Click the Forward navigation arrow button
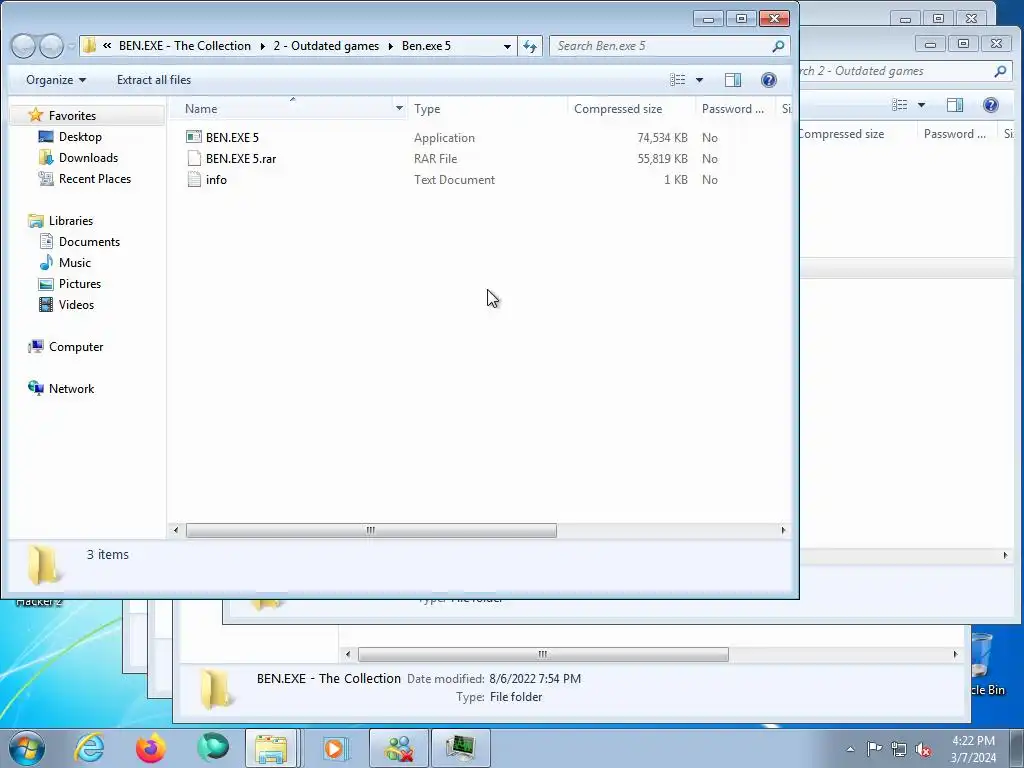The width and height of the screenshot is (1024, 768). coord(51,46)
